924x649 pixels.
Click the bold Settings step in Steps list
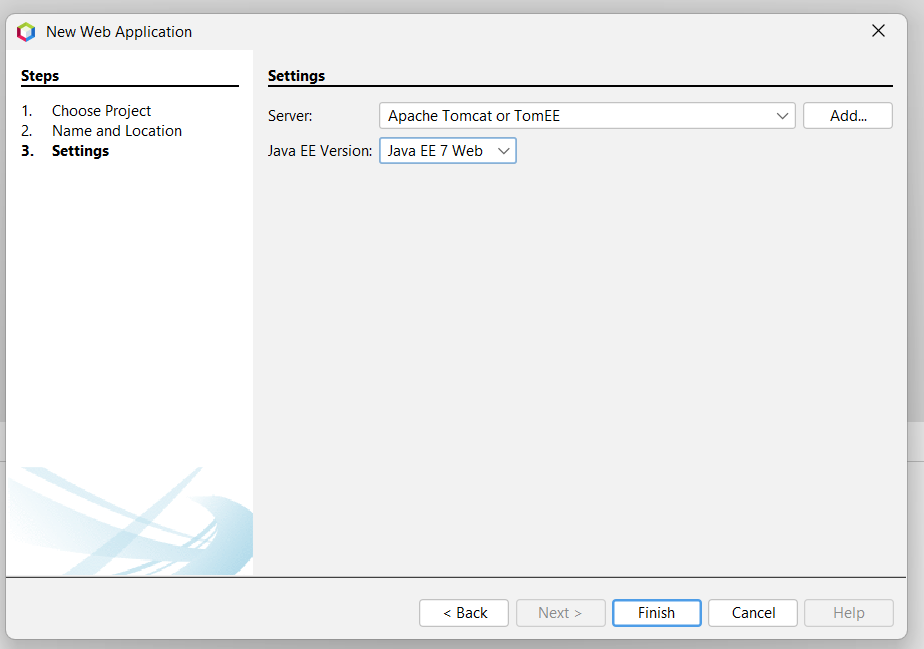tap(80, 151)
